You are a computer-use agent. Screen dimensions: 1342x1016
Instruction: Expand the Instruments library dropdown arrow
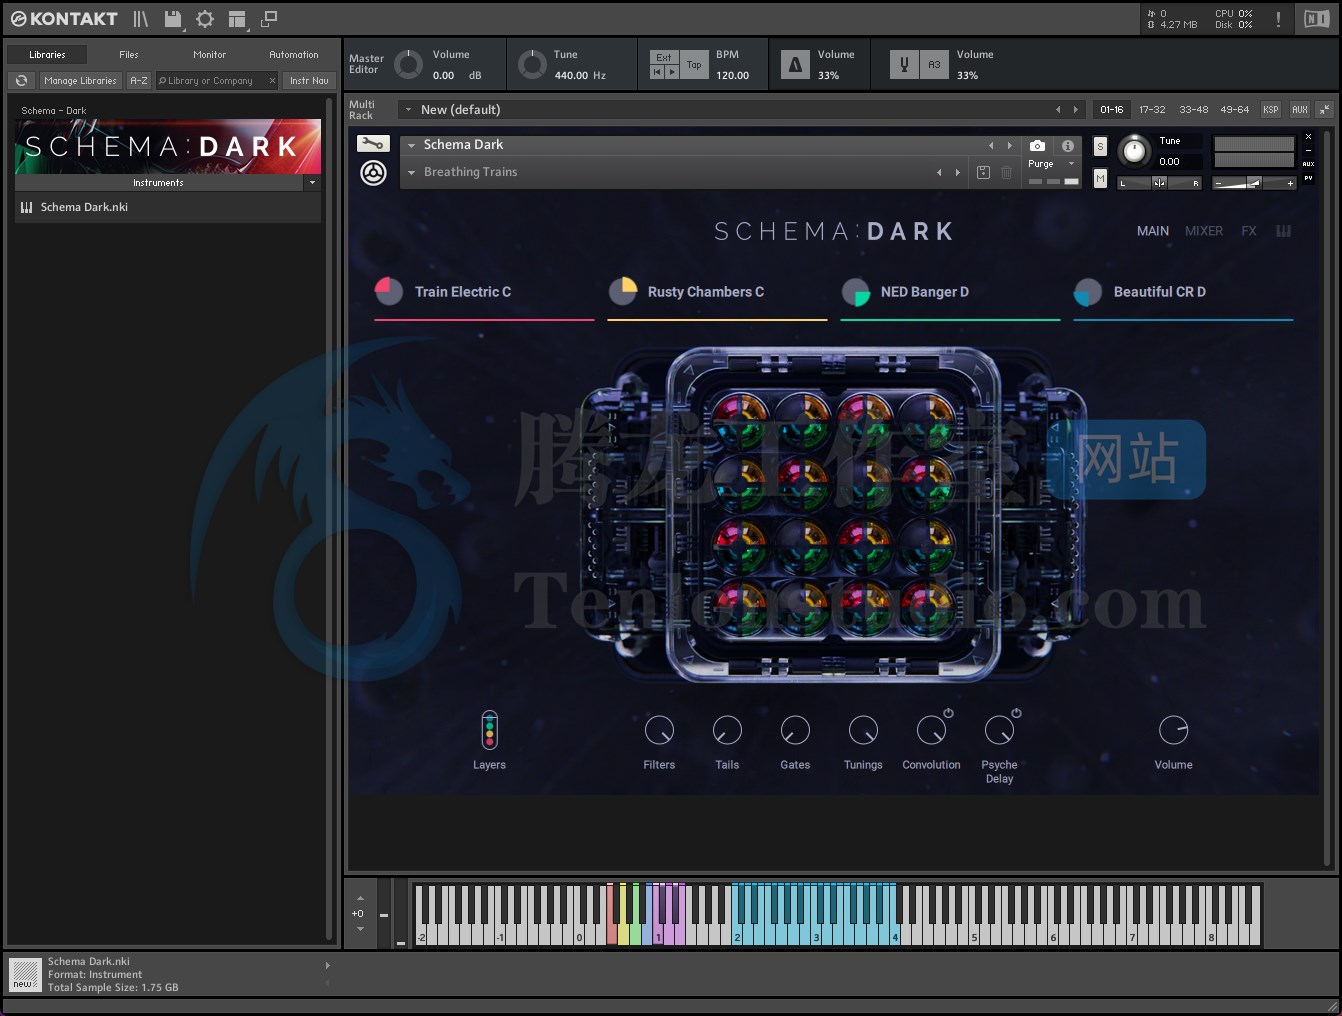point(312,183)
